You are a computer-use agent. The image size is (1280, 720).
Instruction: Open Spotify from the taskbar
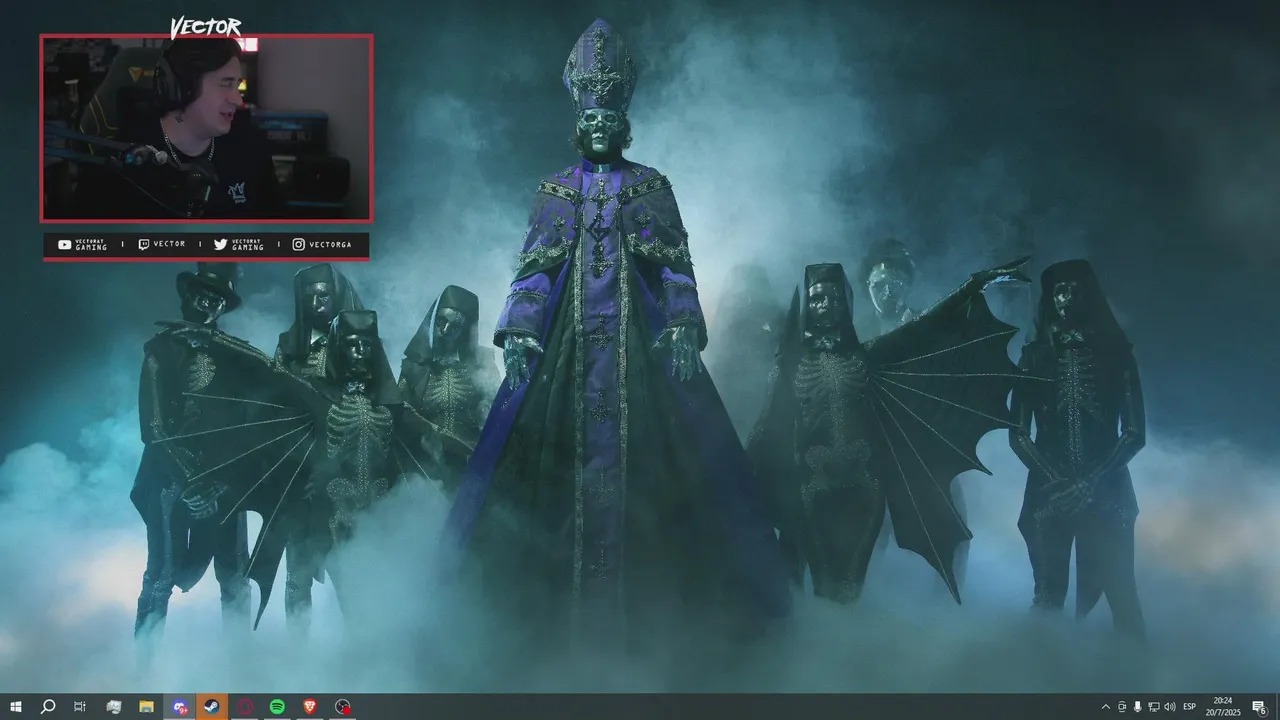[277, 707]
